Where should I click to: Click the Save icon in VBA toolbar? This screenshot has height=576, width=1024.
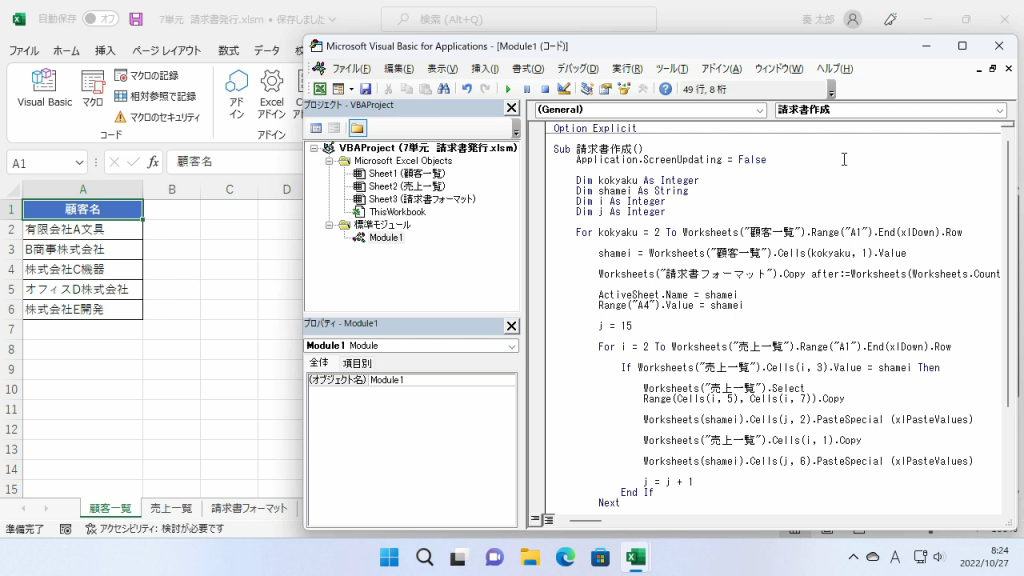(366, 89)
